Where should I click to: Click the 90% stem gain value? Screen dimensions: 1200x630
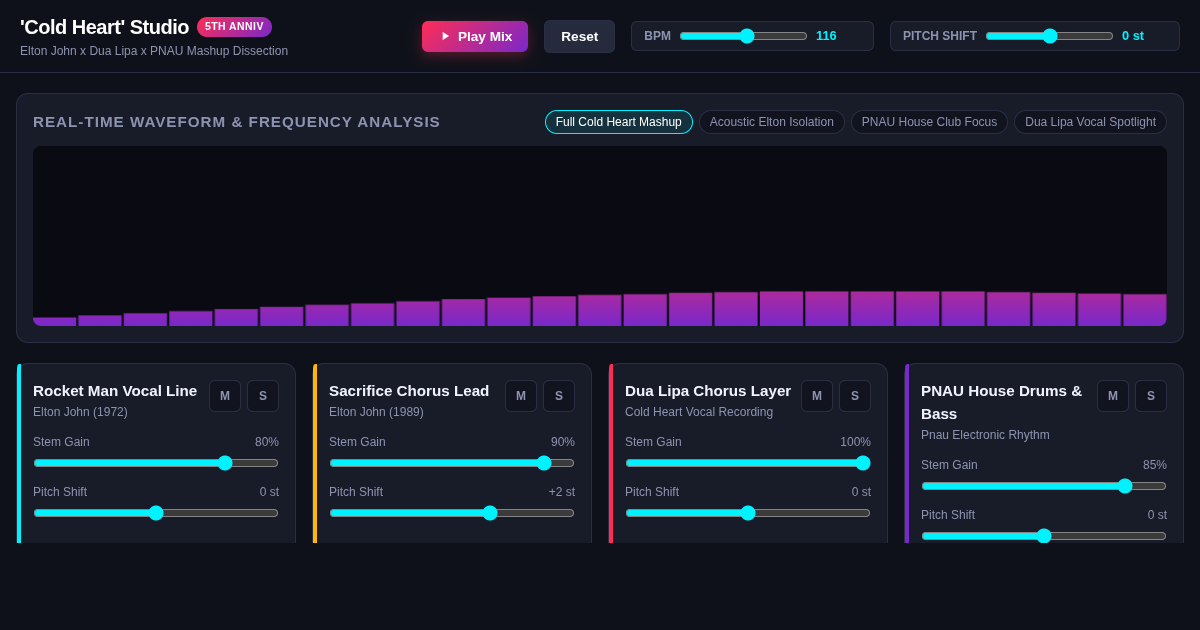[x=563, y=442]
